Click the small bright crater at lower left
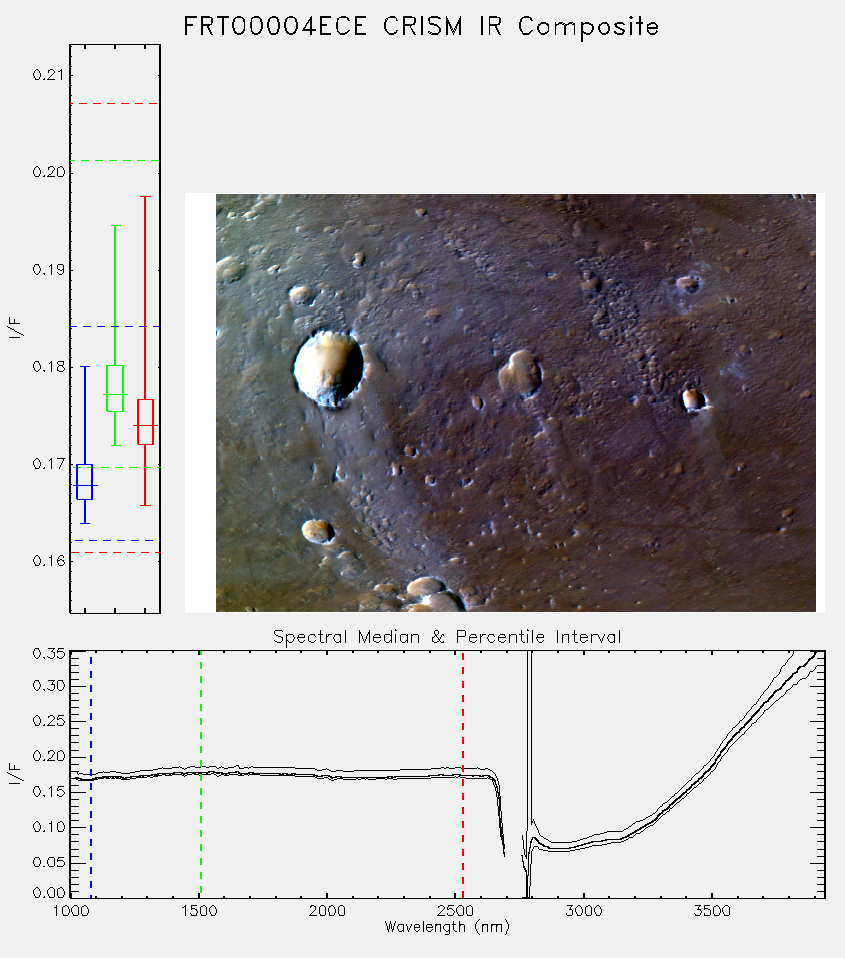This screenshot has height=958, width=845. click(x=318, y=531)
